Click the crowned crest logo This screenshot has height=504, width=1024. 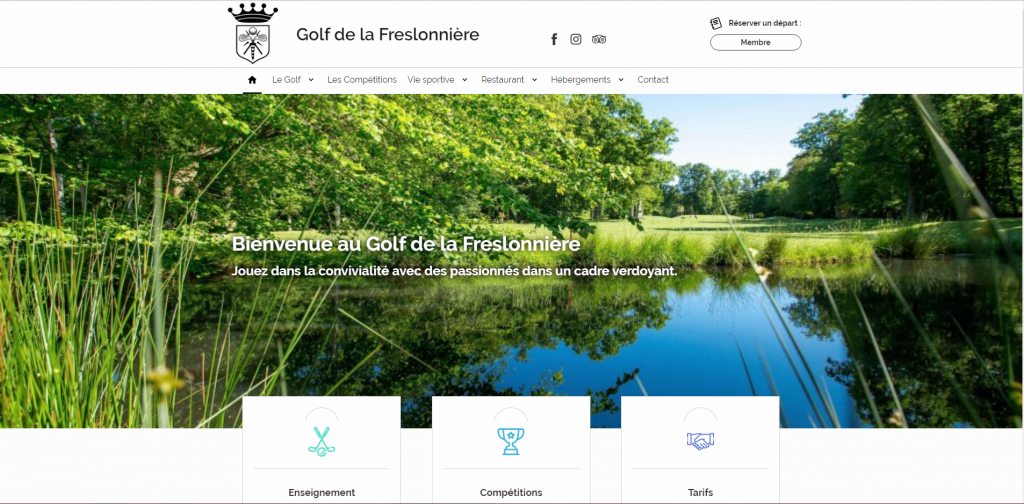253,33
